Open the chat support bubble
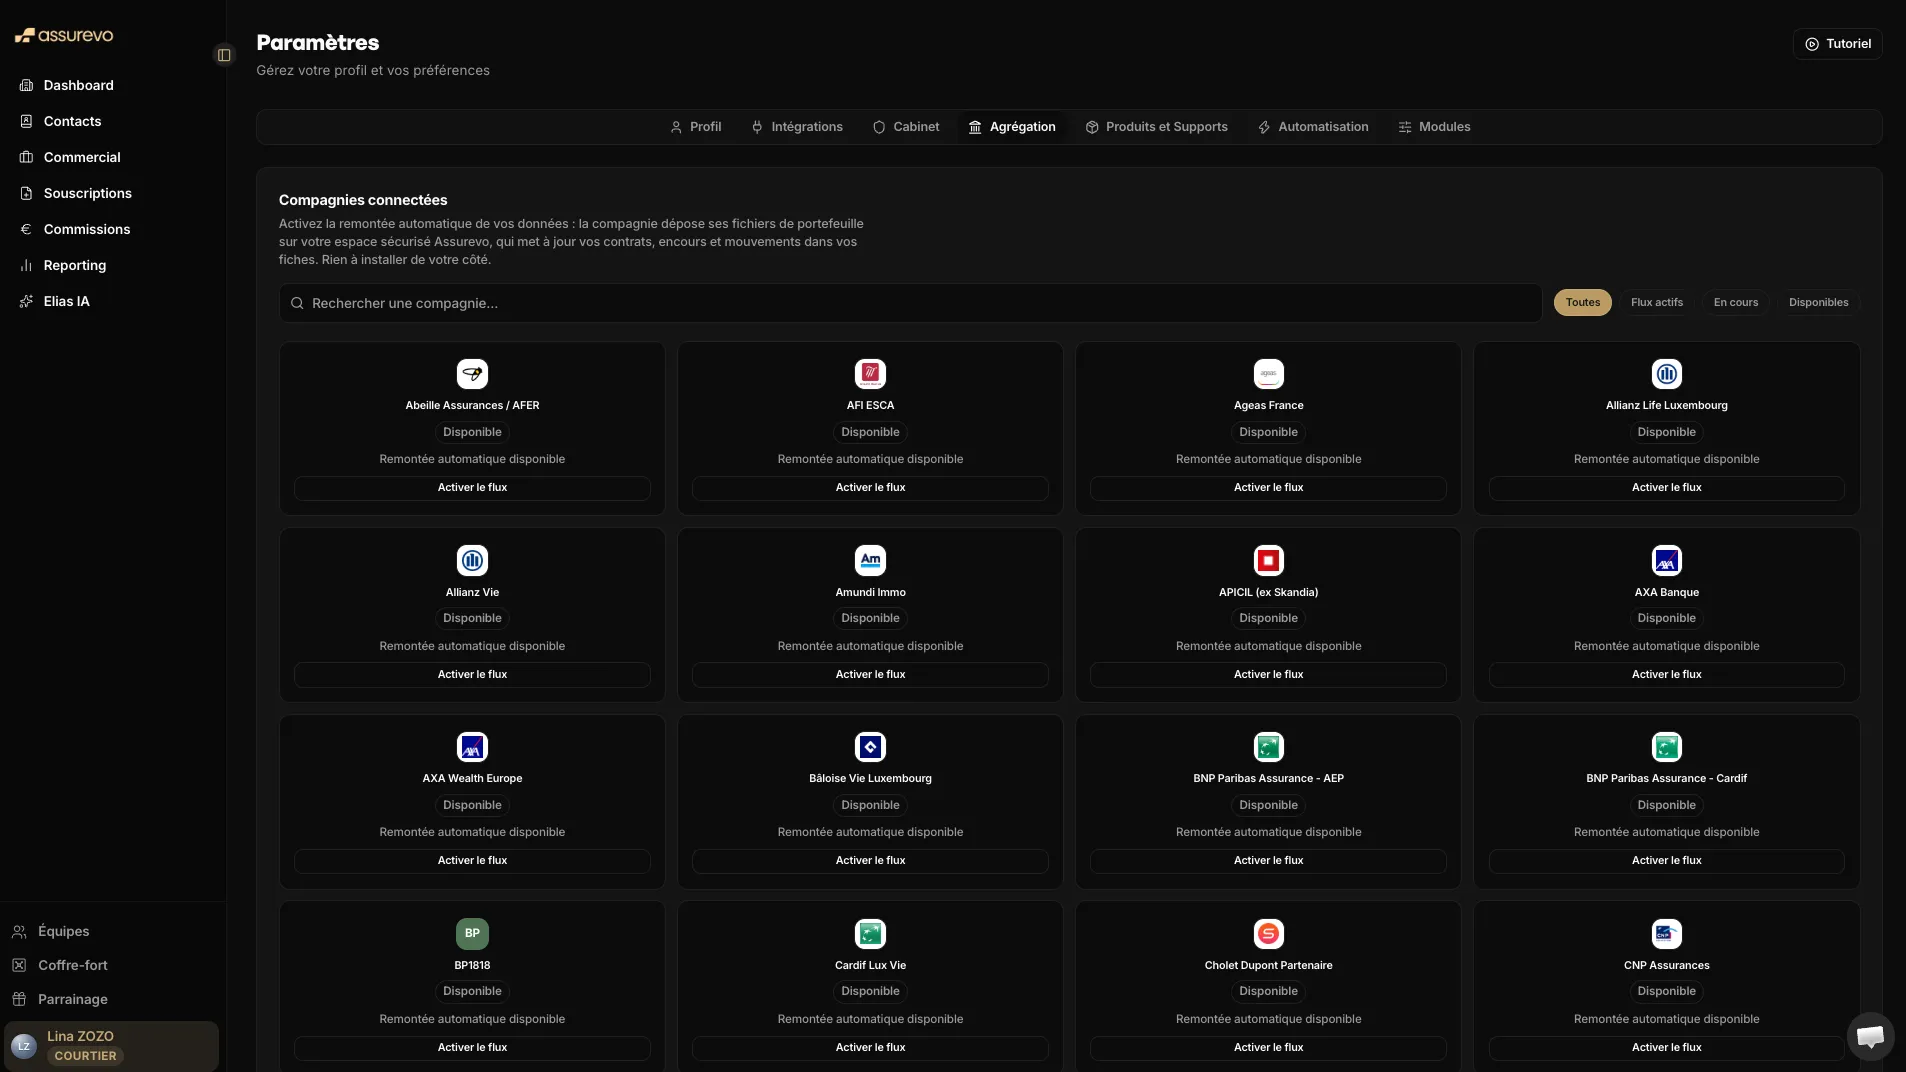The height and width of the screenshot is (1072, 1906). click(1869, 1037)
